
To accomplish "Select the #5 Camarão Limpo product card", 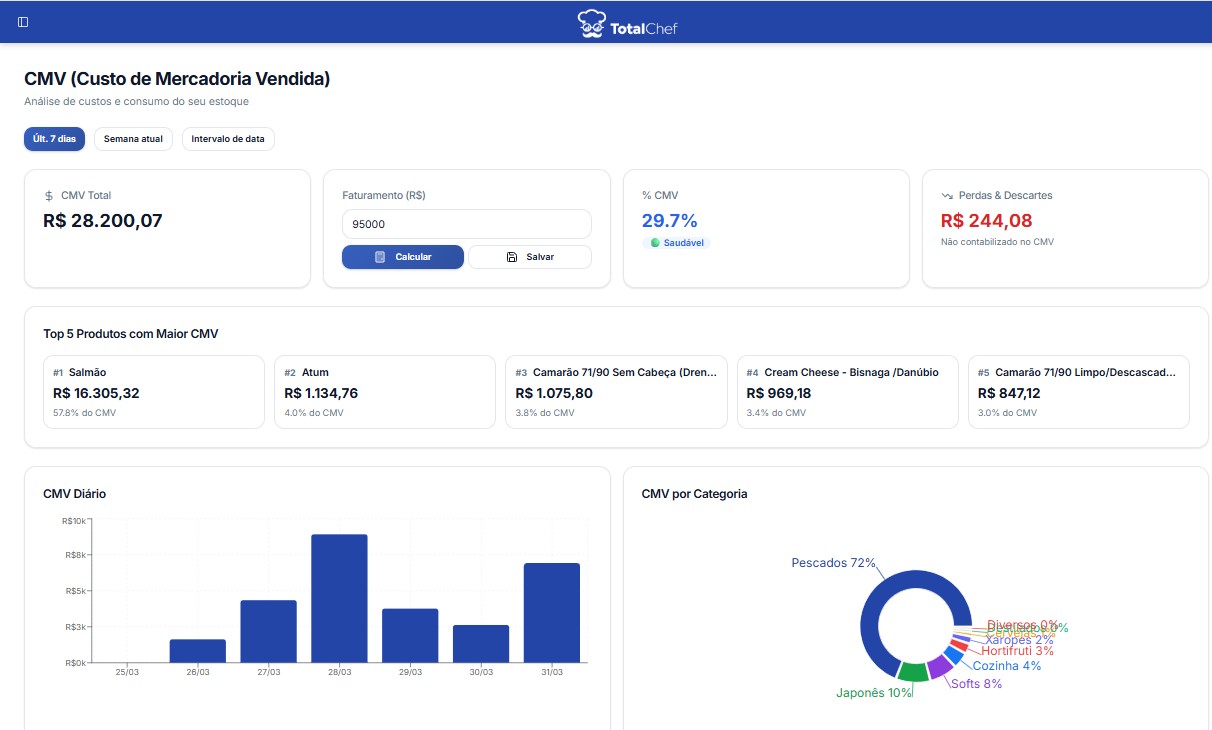I will pyautogui.click(x=1078, y=392).
